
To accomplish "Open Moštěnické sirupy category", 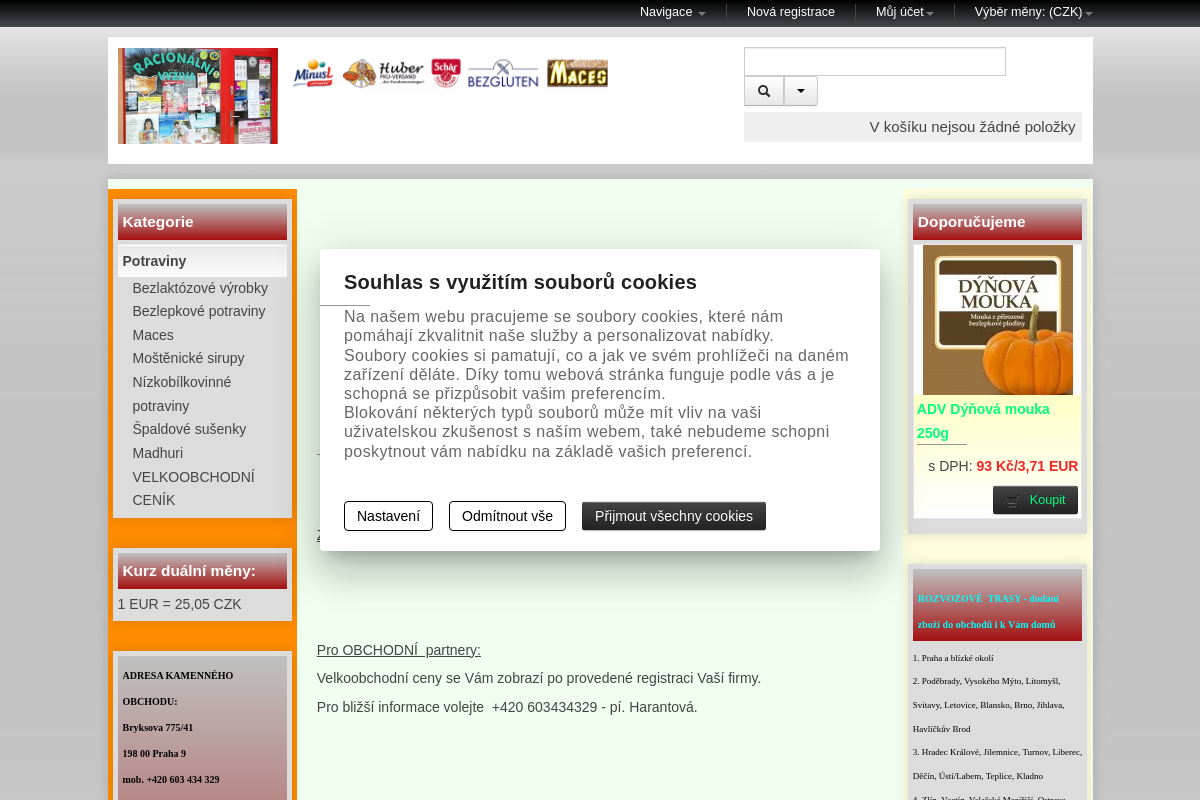I will coord(188,358).
